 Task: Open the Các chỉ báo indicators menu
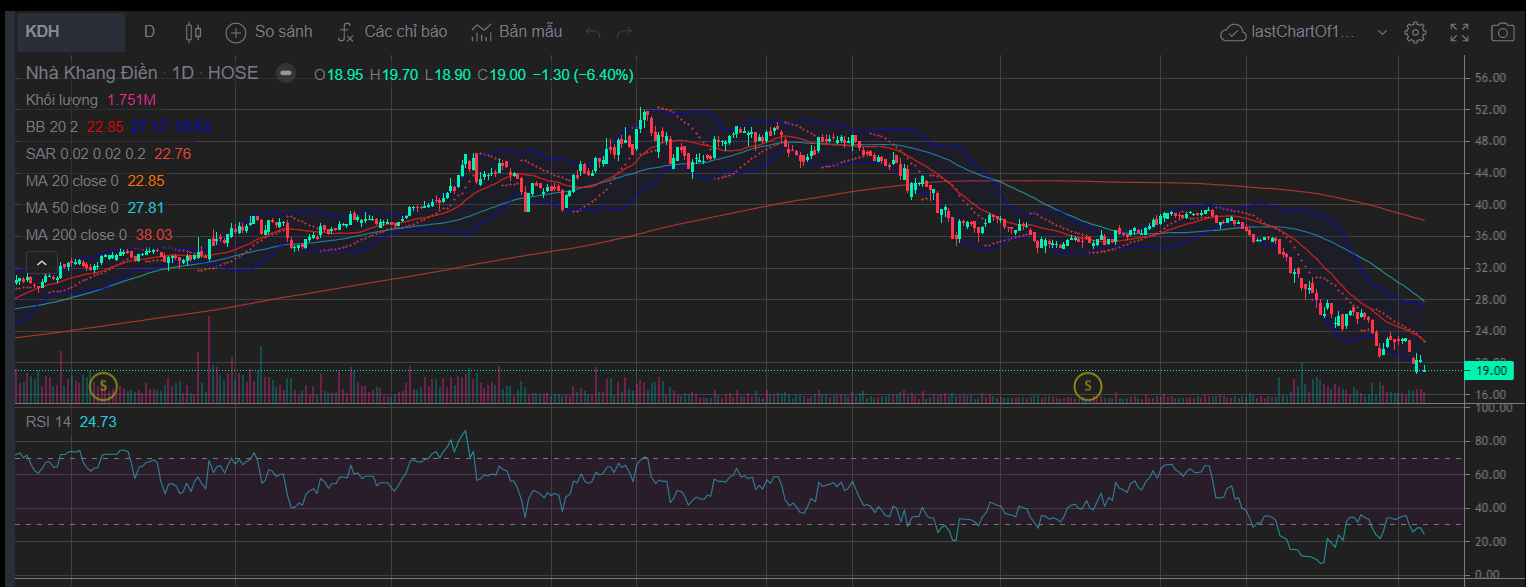coord(392,32)
